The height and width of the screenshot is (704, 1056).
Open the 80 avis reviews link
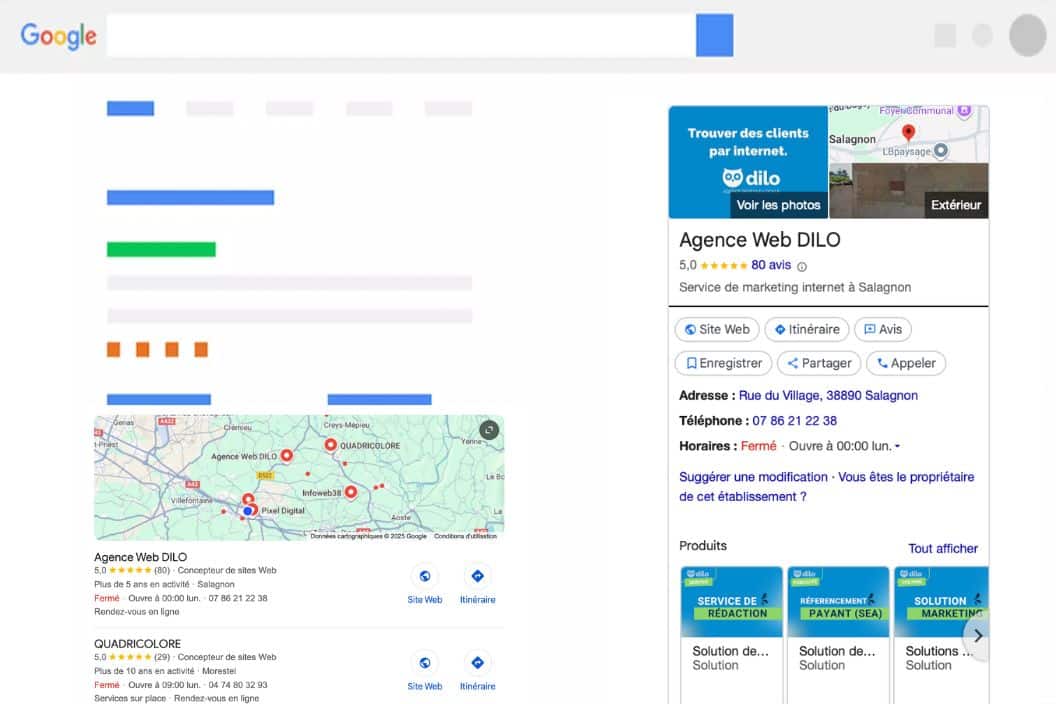point(771,265)
